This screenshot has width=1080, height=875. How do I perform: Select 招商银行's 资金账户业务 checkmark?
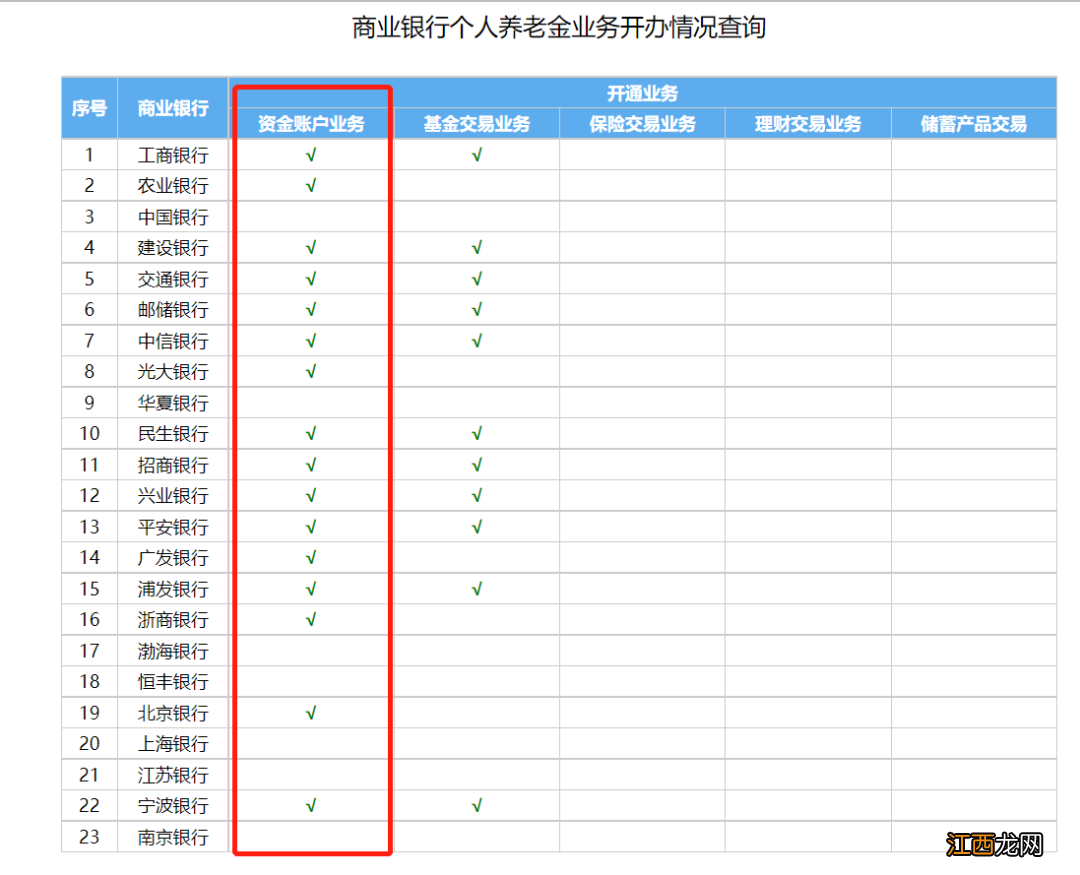[311, 464]
